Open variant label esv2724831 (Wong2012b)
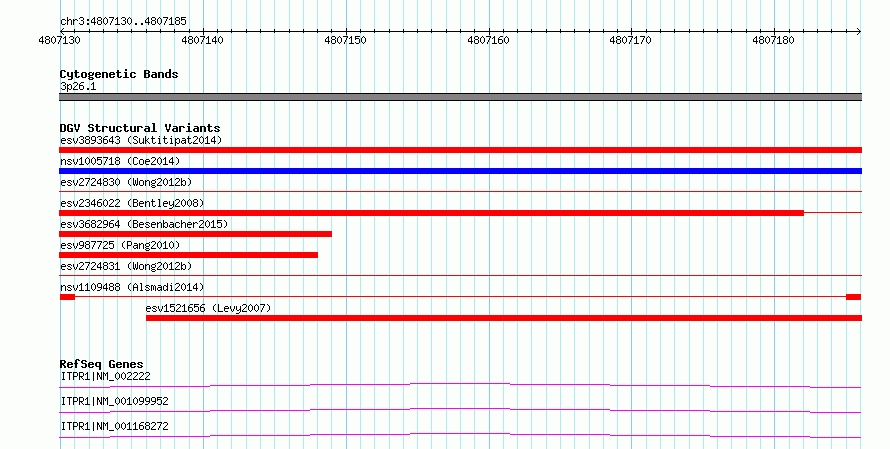This screenshot has height=449, width=890. tap(126, 266)
